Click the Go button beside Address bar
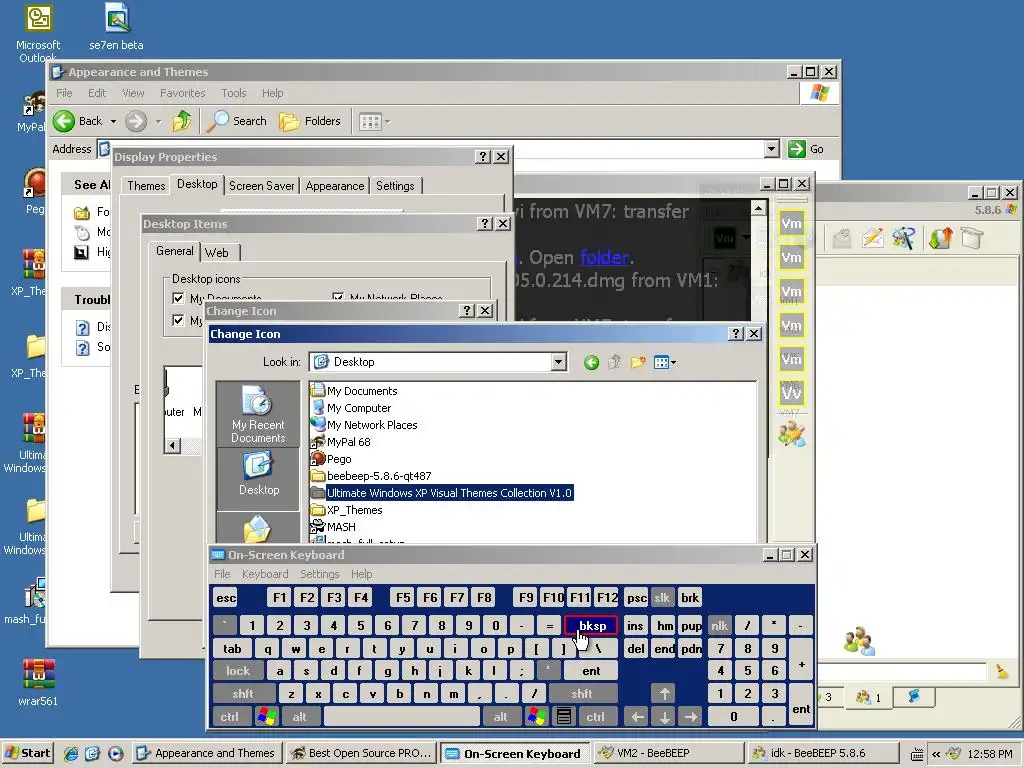The image size is (1024, 768). pyautogui.click(x=806, y=149)
